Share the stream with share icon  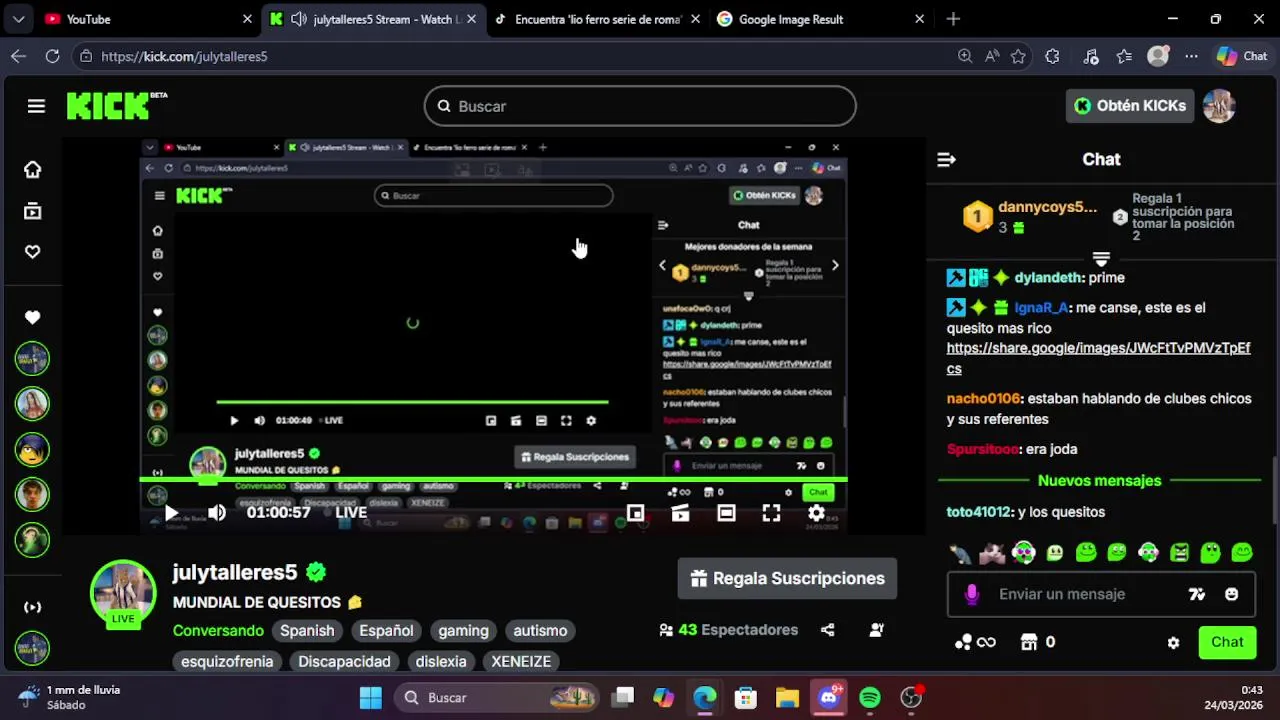point(827,630)
